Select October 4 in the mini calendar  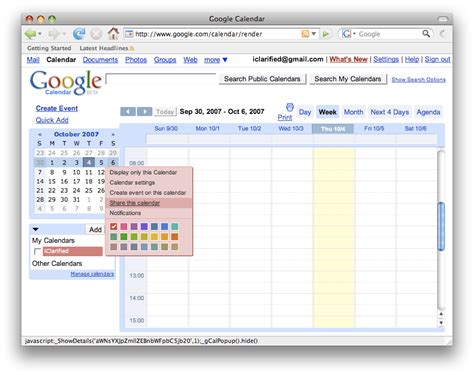[x=89, y=163]
